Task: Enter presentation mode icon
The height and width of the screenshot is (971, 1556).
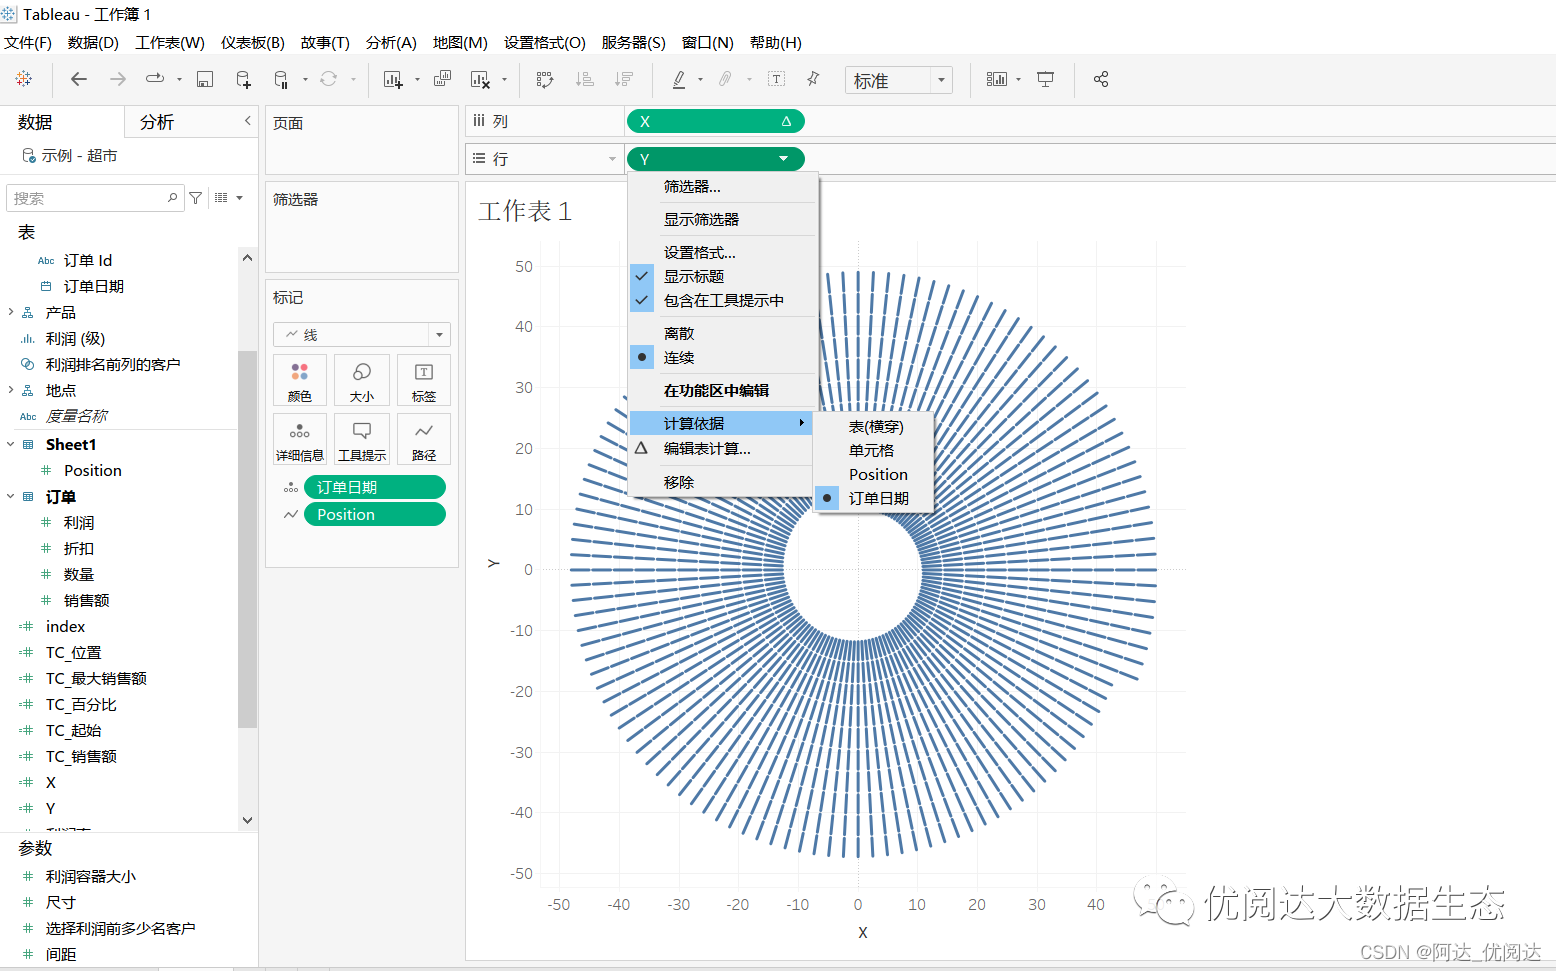Action: tap(1045, 79)
